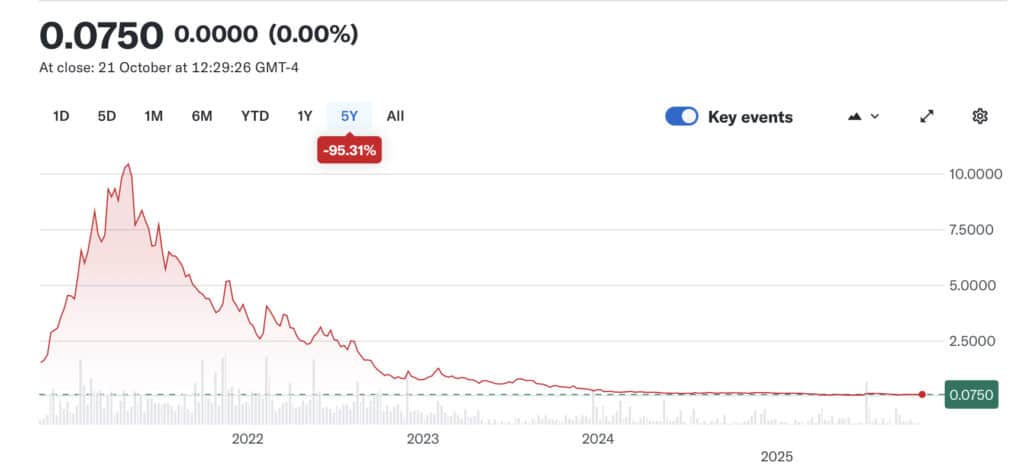Click the 2022 label on time axis
1024x475 pixels.
tap(247, 438)
